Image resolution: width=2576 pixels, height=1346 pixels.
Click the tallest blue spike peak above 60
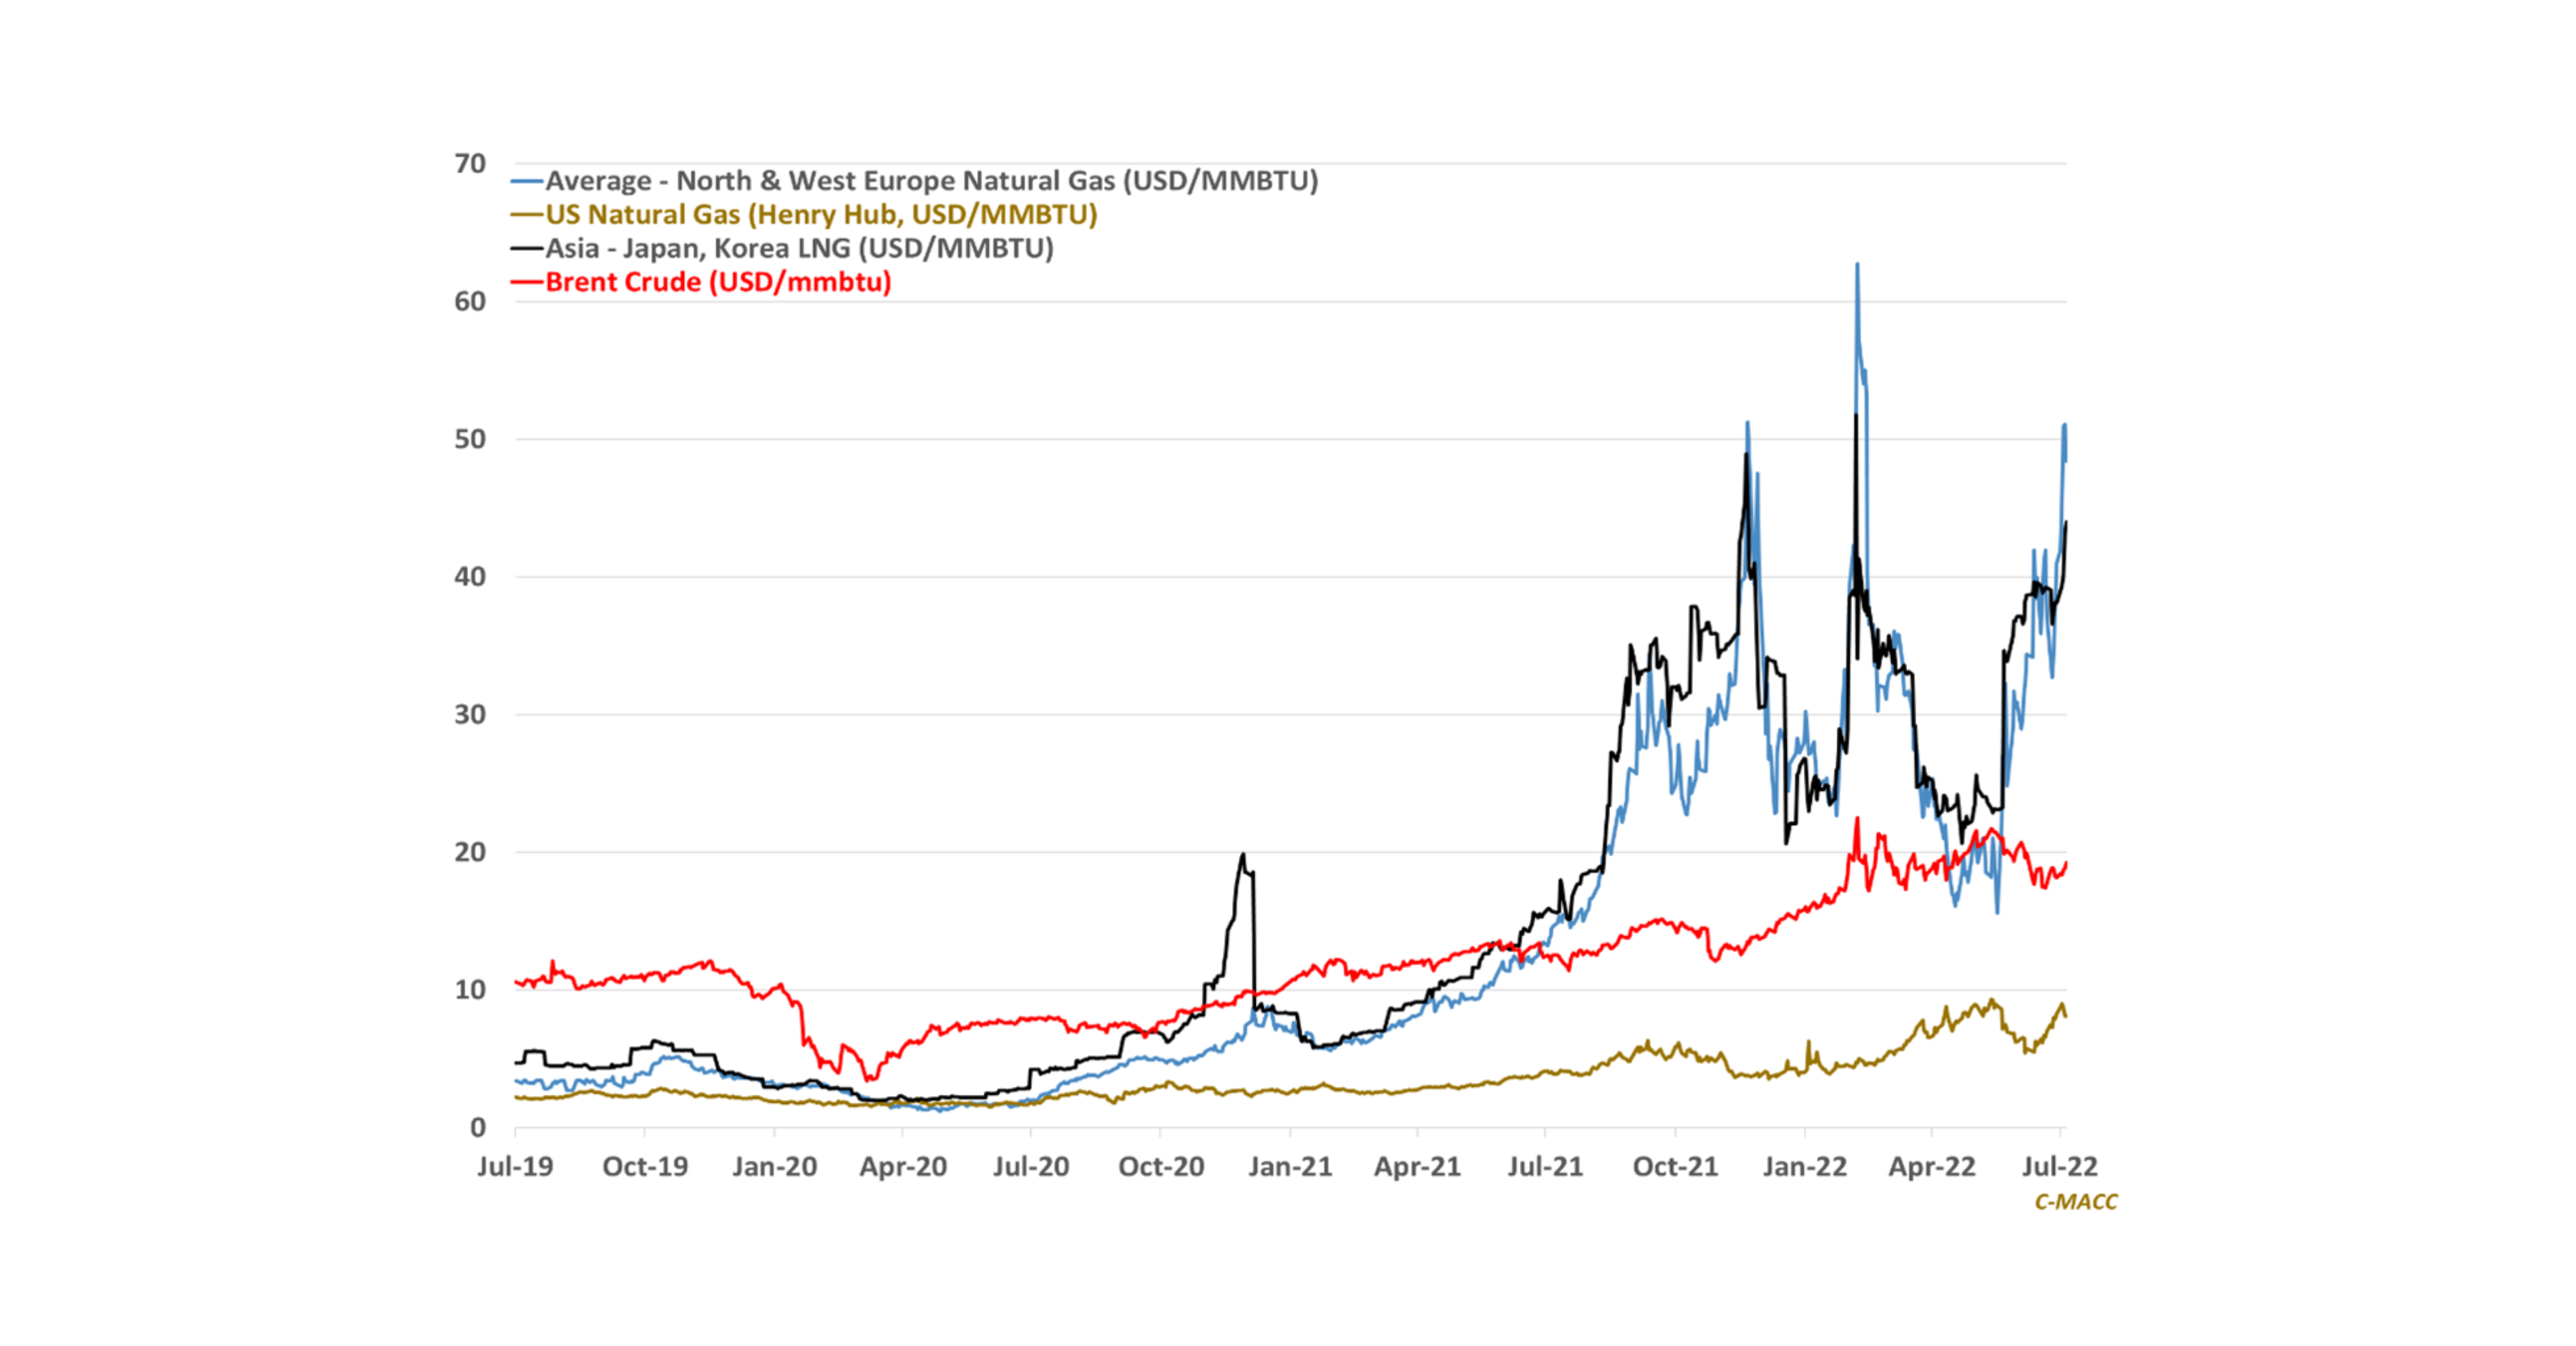point(1857,266)
